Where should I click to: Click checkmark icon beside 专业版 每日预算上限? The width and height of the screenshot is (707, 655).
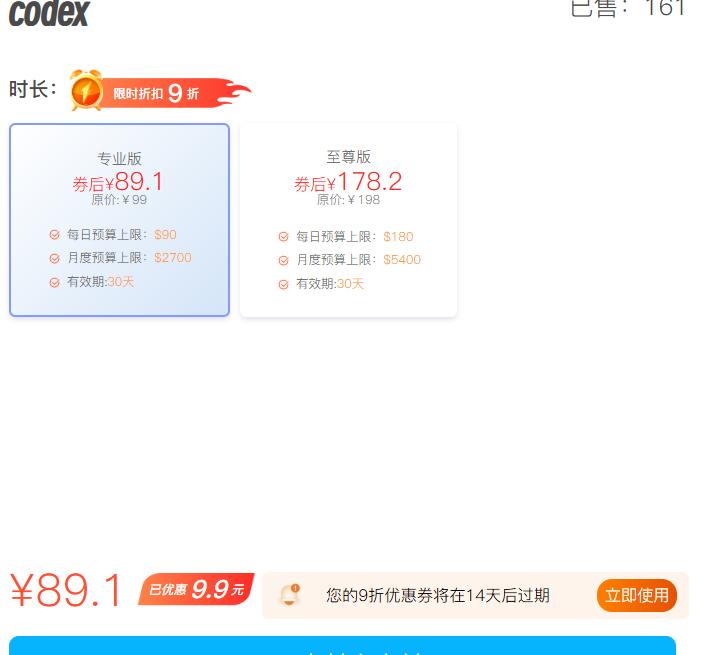pos(55,235)
